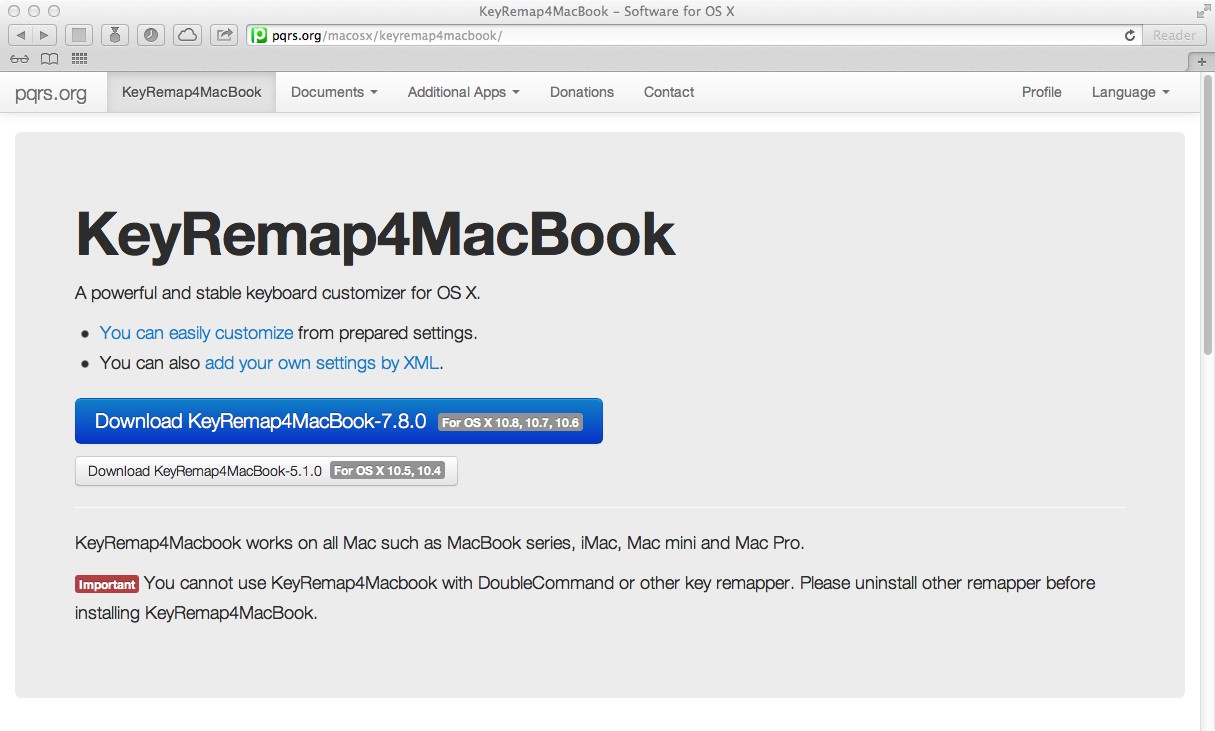This screenshot has height=731, width=1215.
Task: Click the medal-shaped toolbar button
Action: (115, 35)
